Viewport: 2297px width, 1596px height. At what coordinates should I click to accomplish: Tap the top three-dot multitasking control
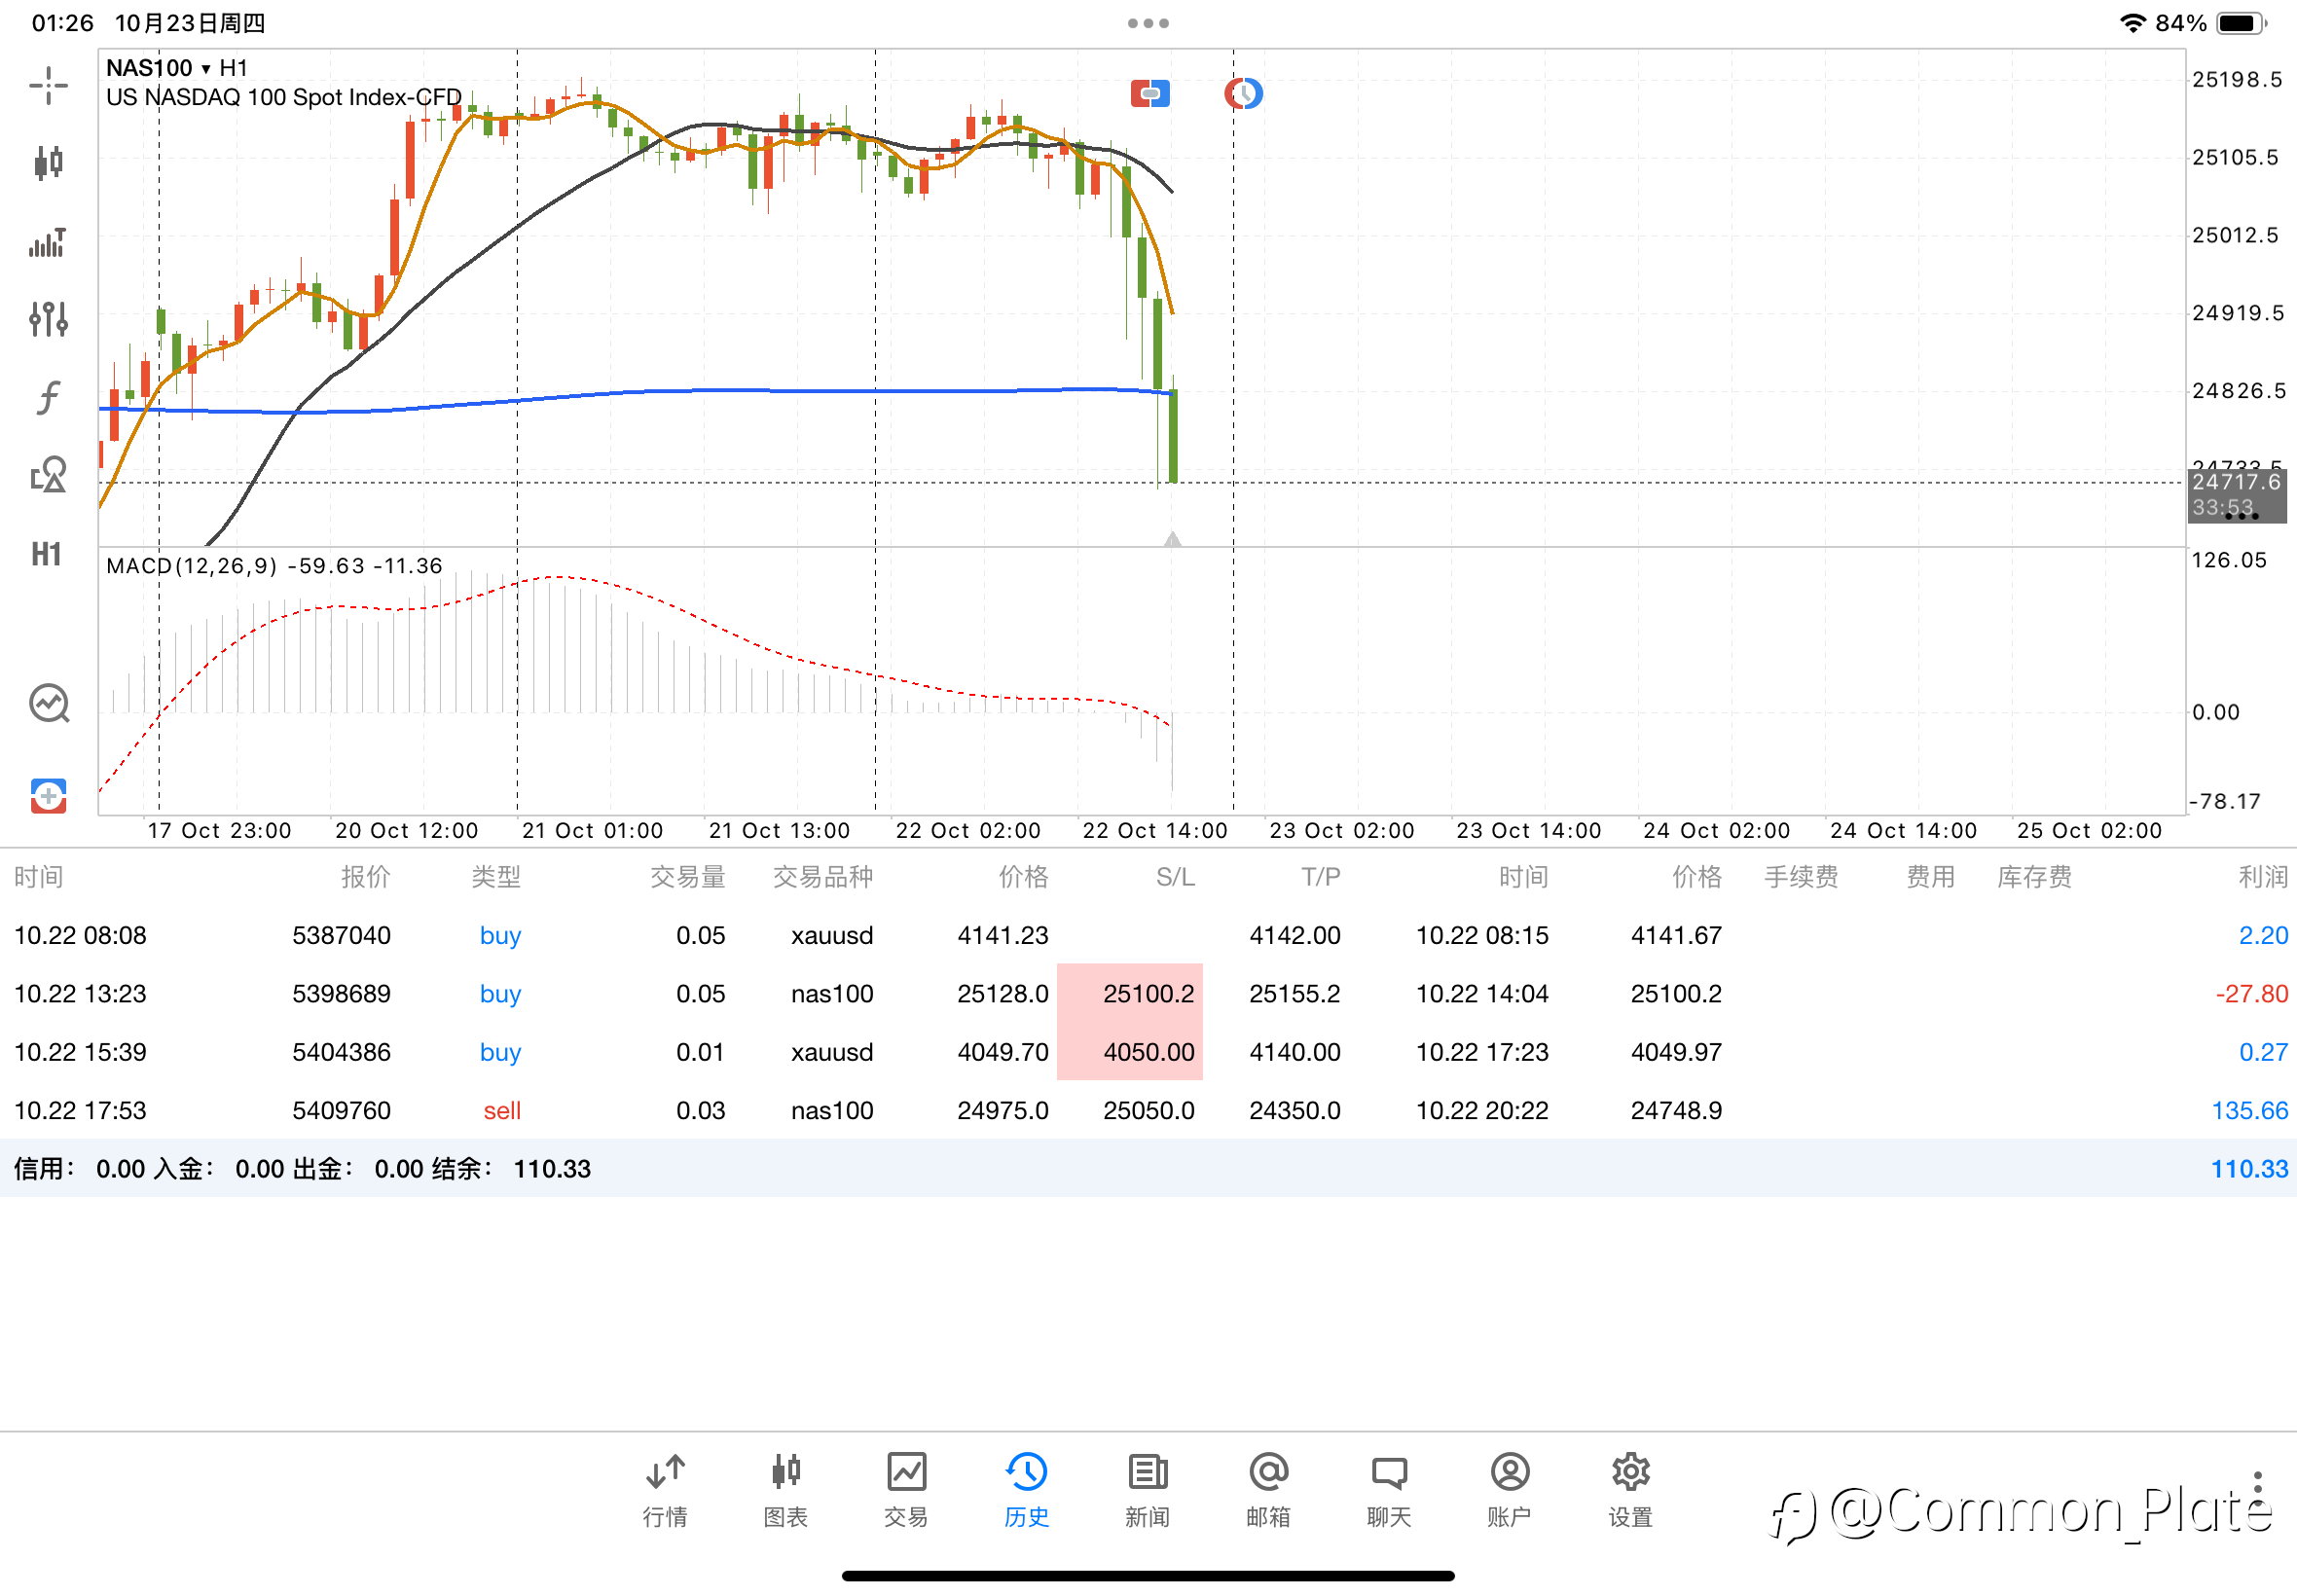(1148, 23)
